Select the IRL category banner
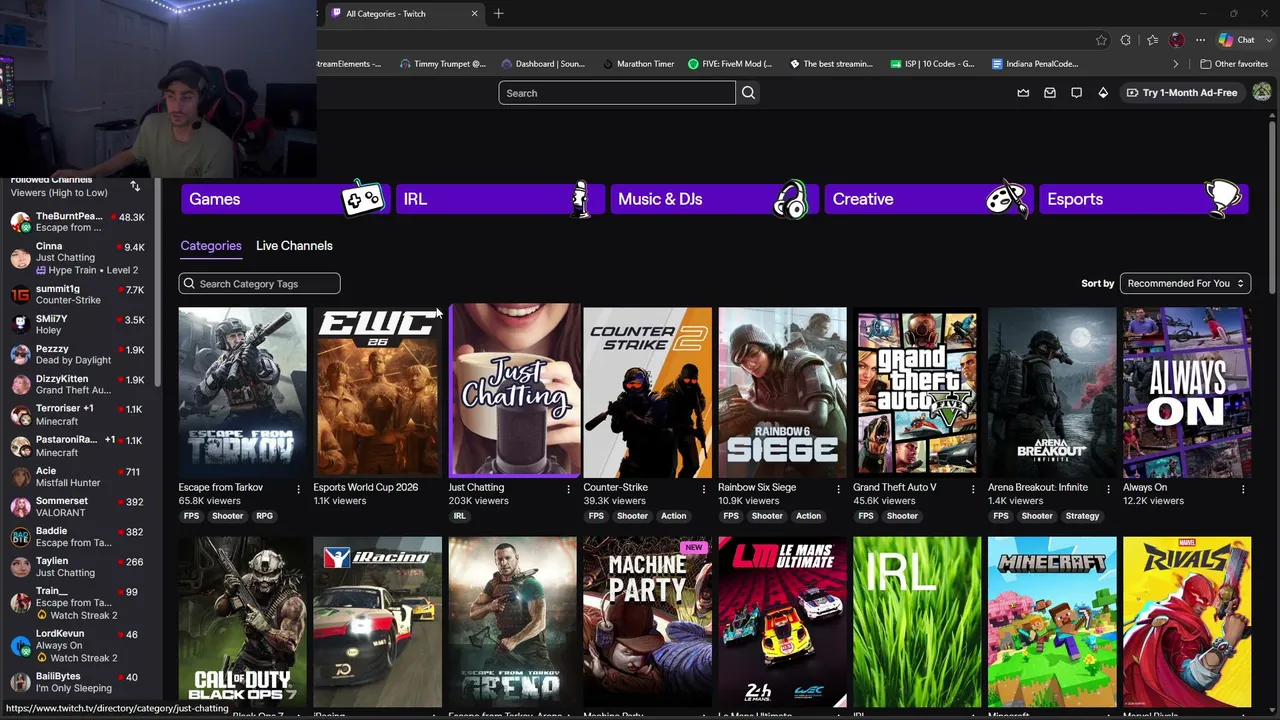This screenshot has width=1280, height=720. 499,198
